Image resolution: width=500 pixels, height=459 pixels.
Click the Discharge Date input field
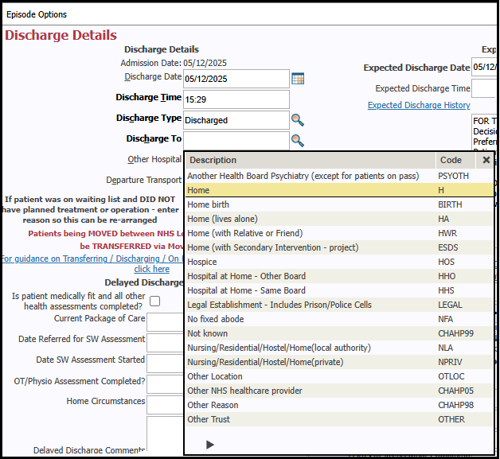click(236, 79)
